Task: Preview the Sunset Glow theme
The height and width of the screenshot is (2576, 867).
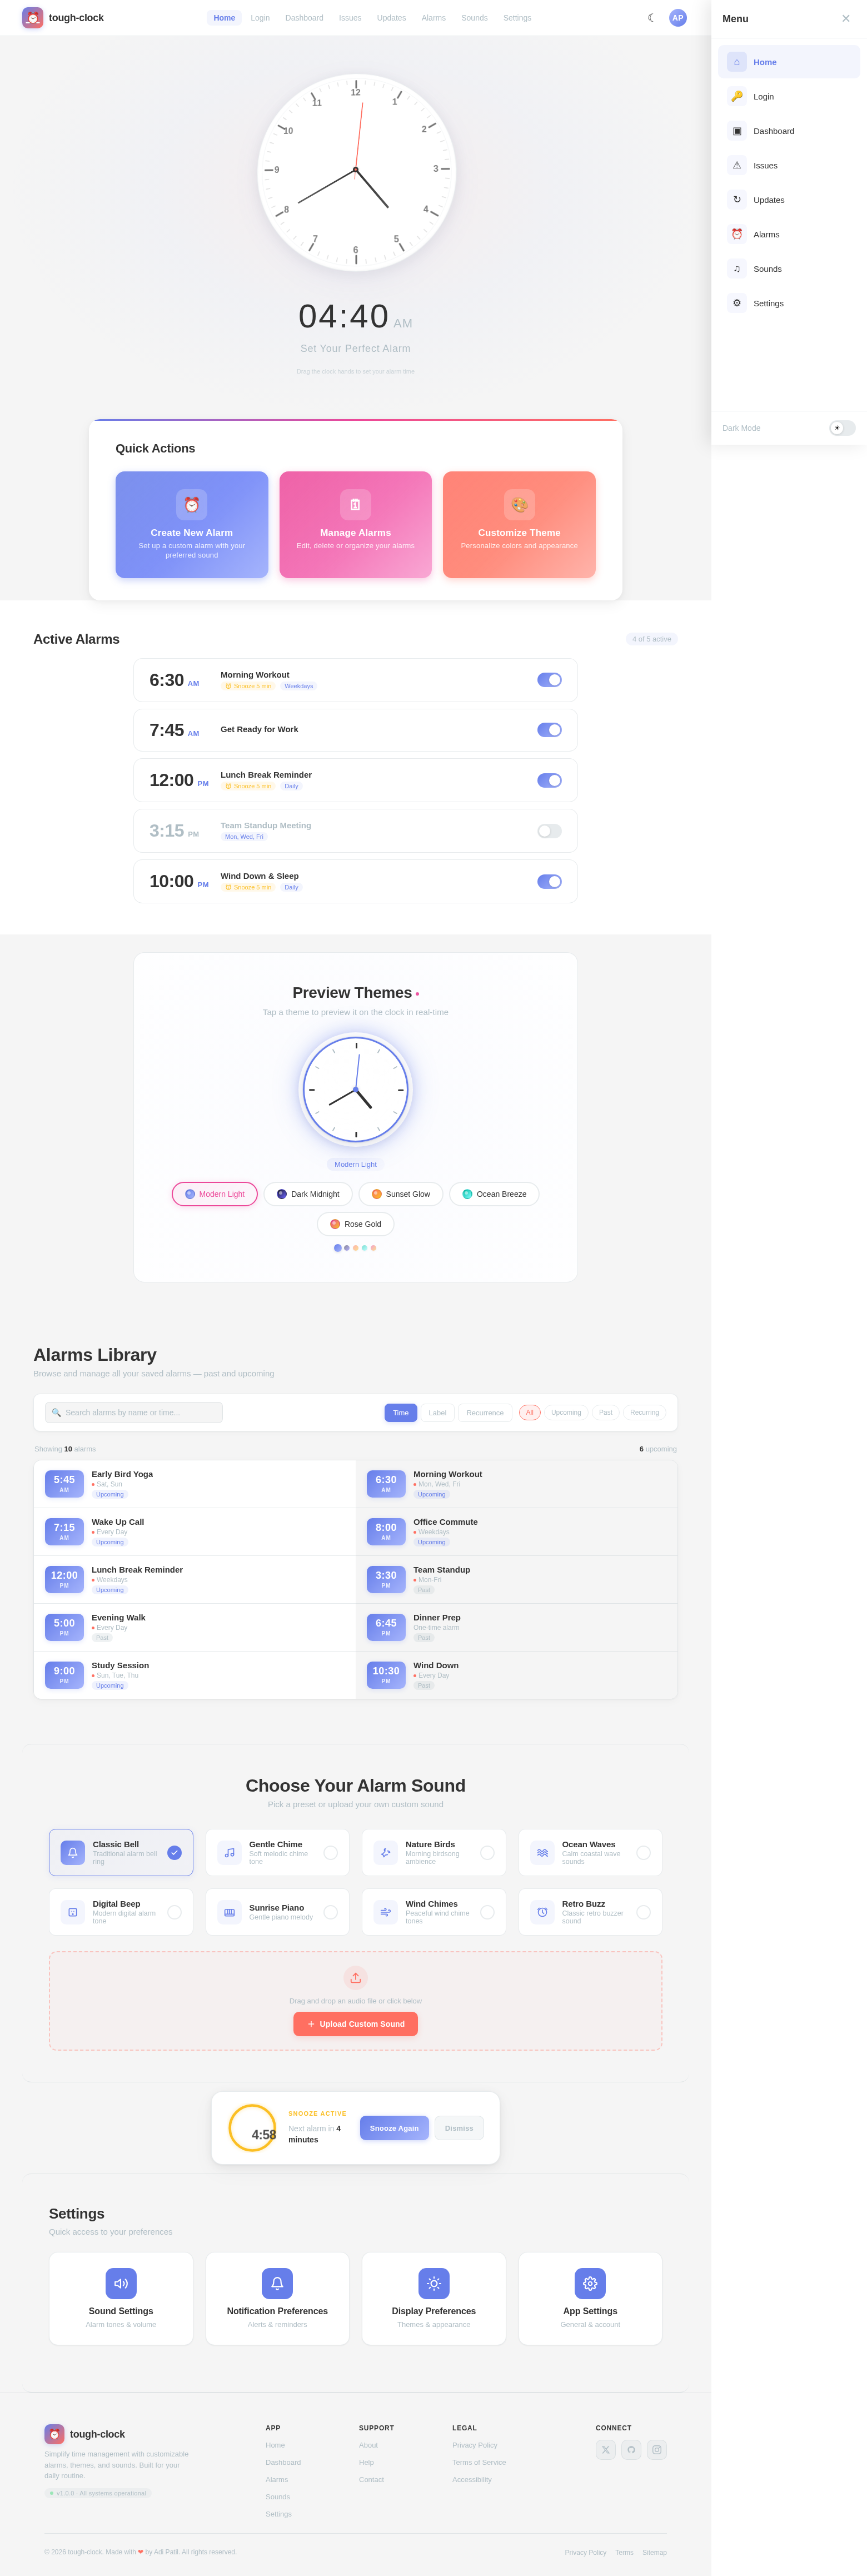Action: pyautogui.click(x=401, y=1194)
